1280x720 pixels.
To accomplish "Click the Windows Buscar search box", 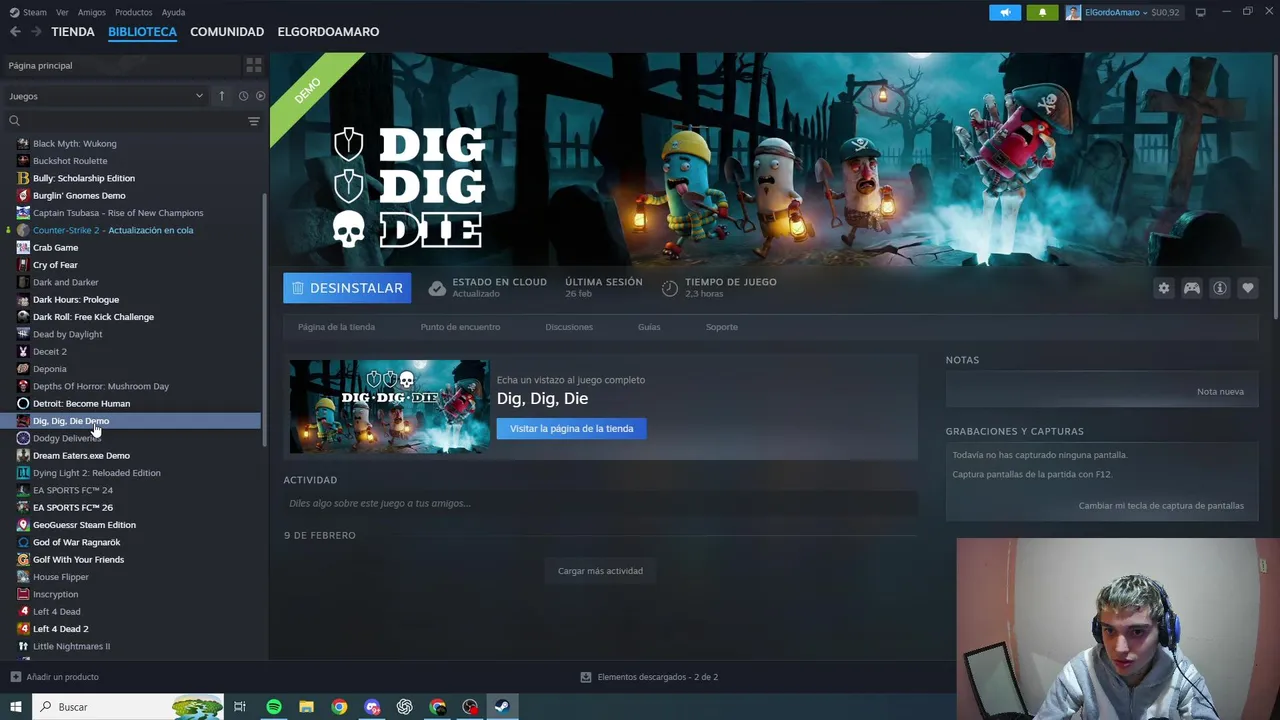I will [x=126, y=707].
